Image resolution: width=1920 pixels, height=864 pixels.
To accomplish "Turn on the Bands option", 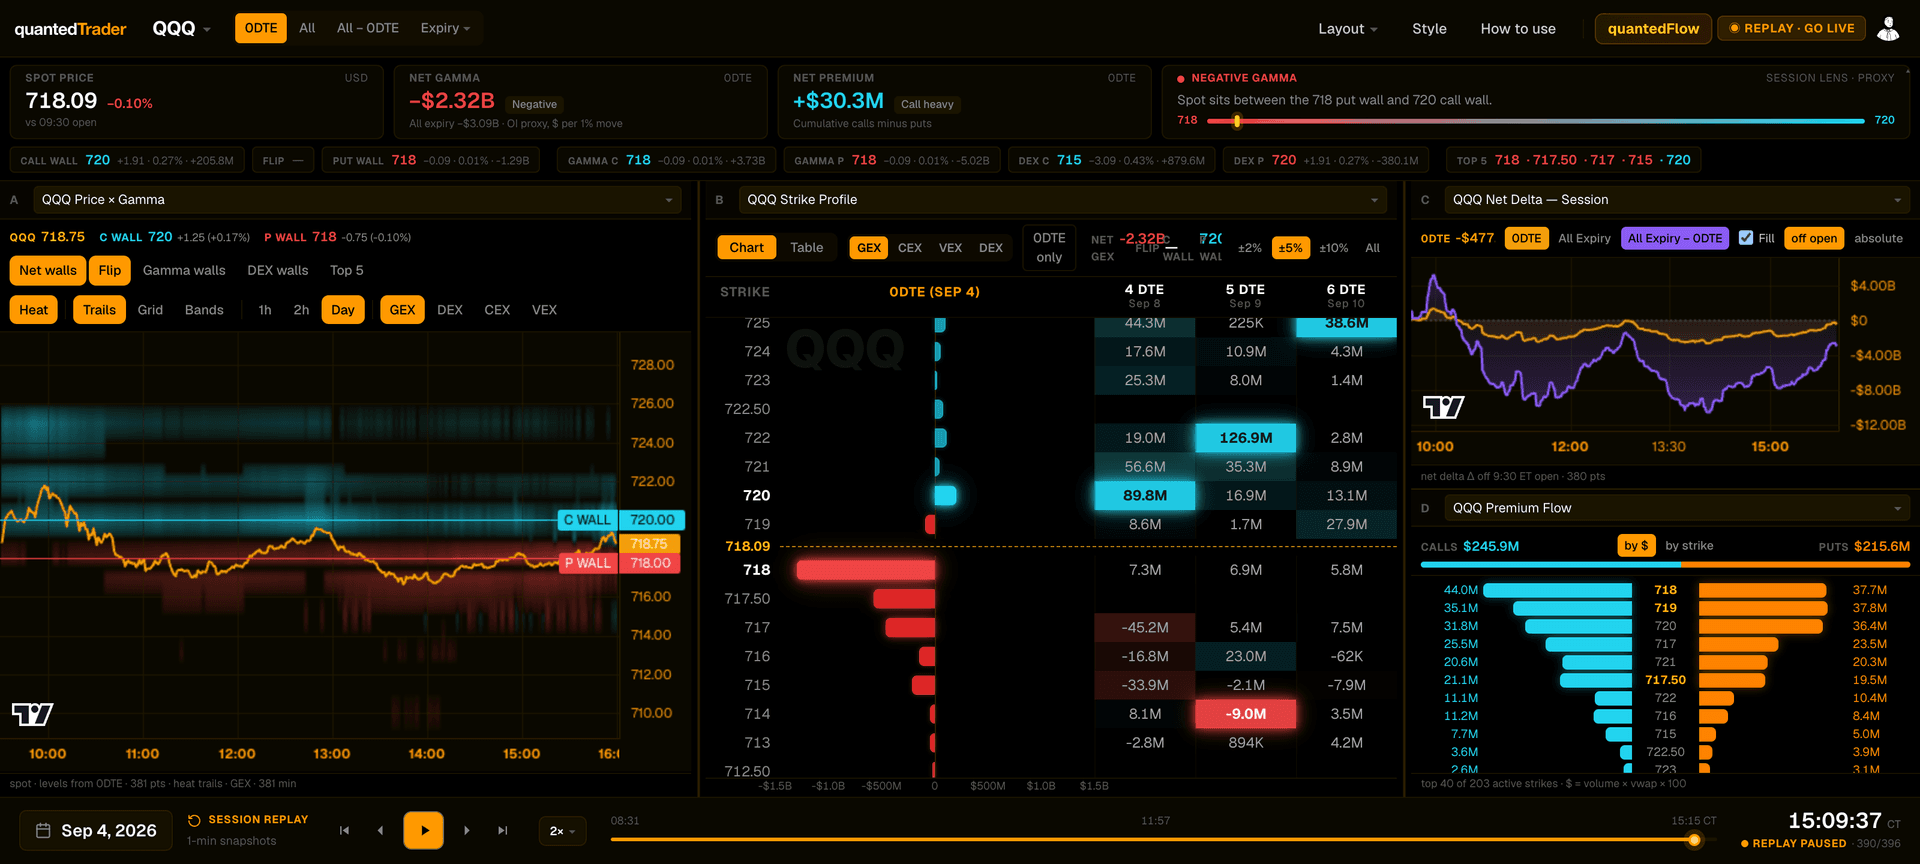I will (204, 310).
